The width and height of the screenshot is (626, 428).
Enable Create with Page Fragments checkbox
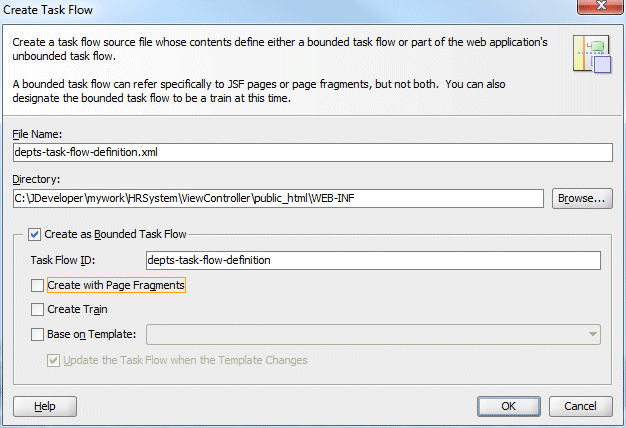click(x=38, y=285)
